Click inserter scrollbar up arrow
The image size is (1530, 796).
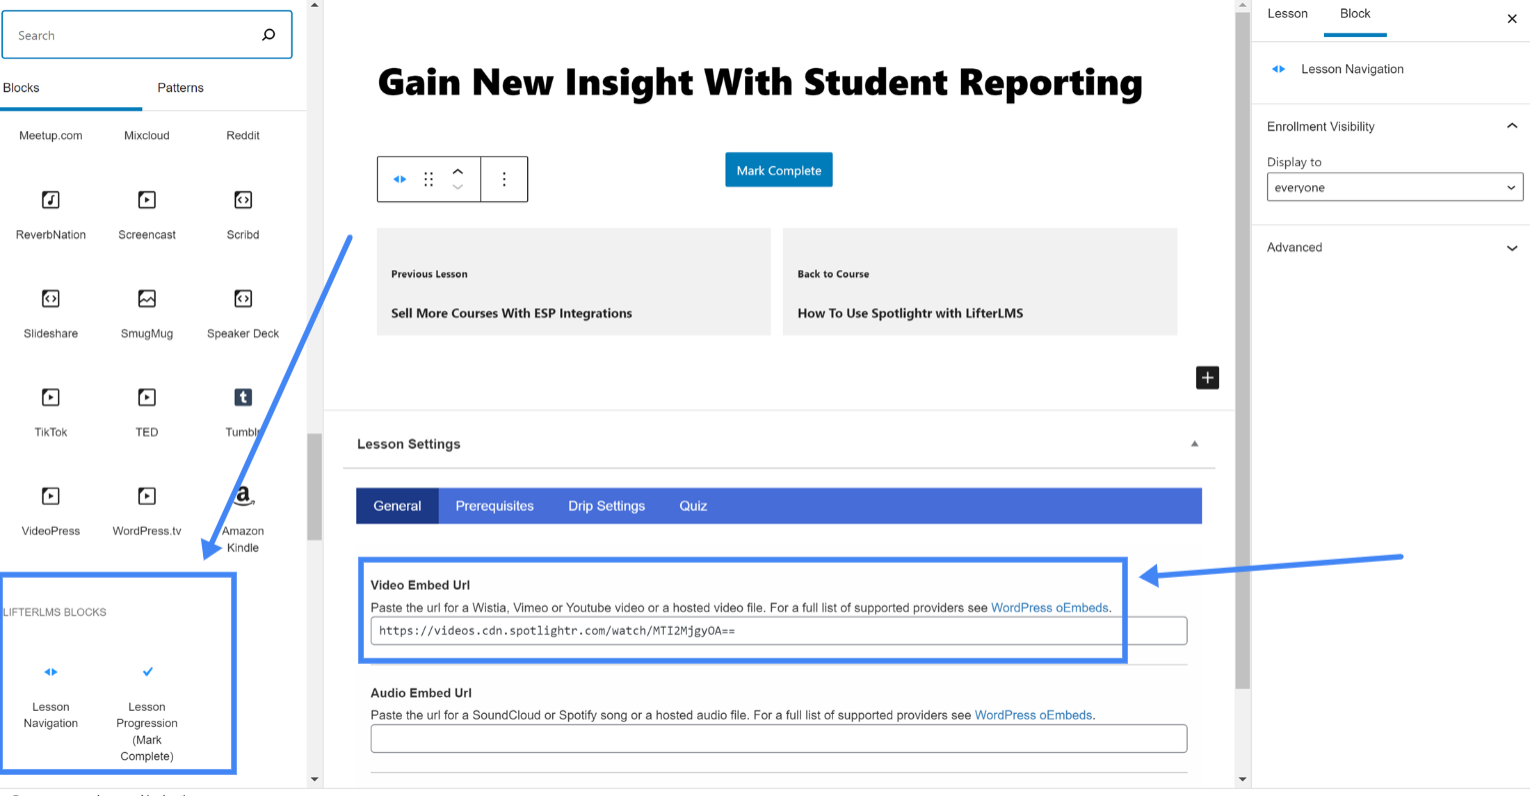(314, 6)
